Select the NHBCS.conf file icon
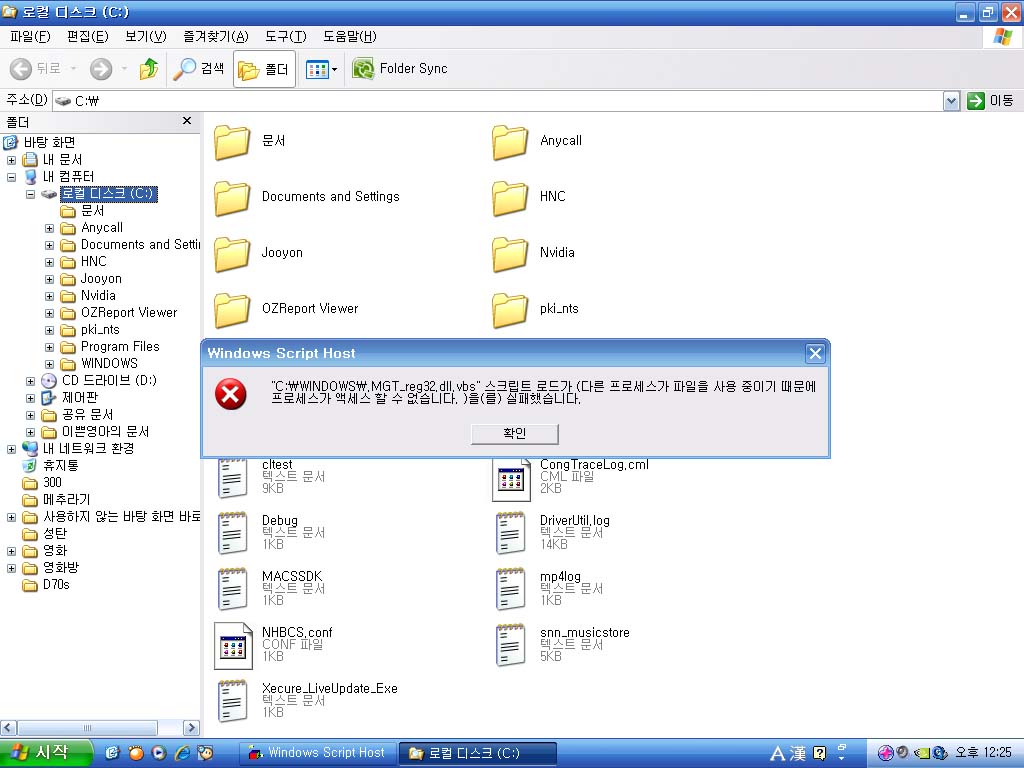The height and width of the screenshot is (768, 1024). tap(233, 646)
